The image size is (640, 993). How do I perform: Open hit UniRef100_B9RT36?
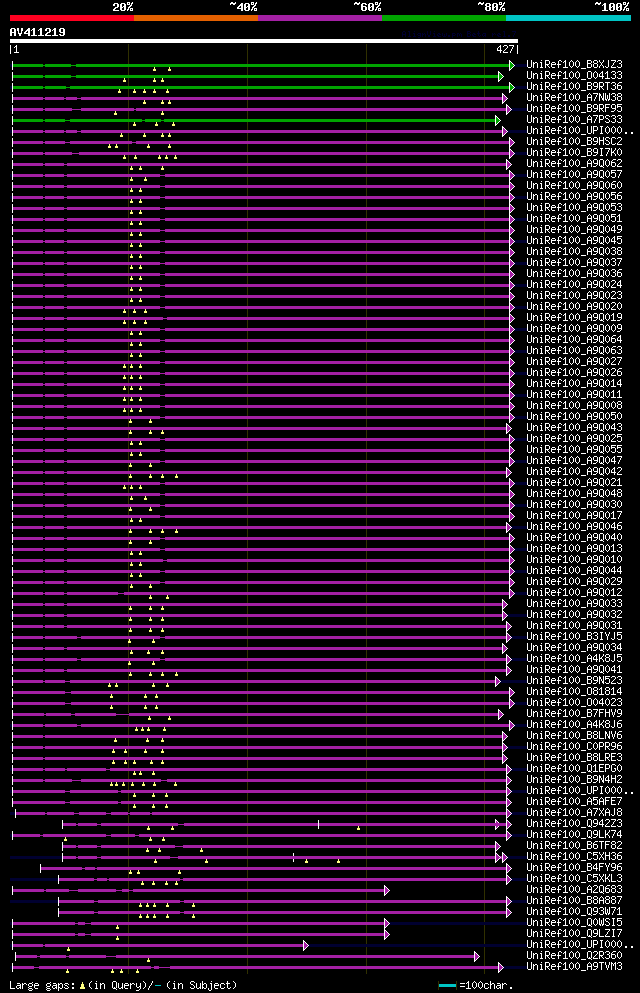click(x=574, y=86)
